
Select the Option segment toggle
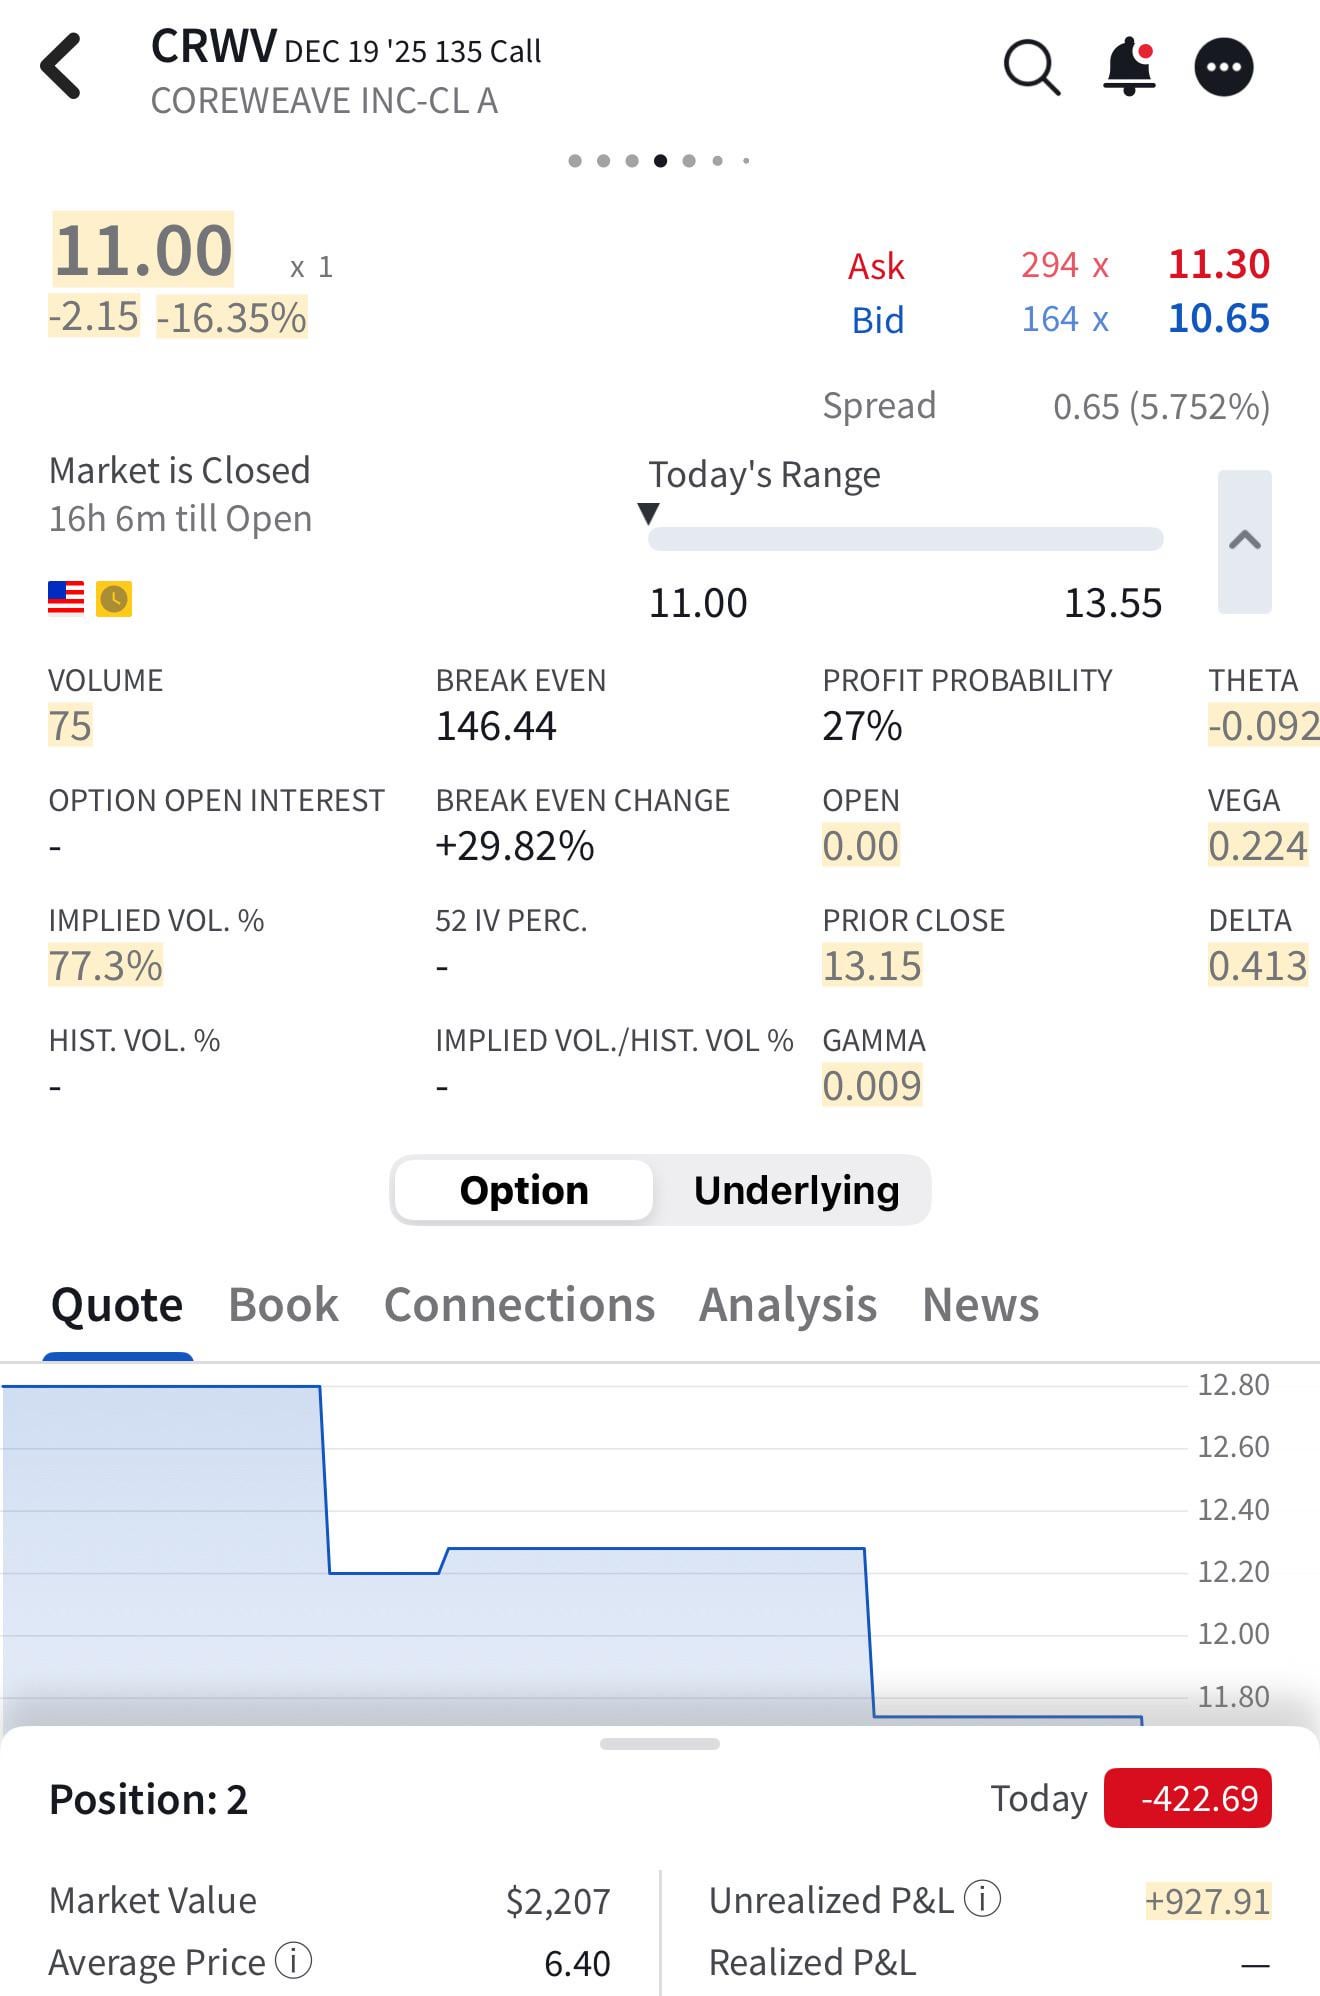point(524,1190)
